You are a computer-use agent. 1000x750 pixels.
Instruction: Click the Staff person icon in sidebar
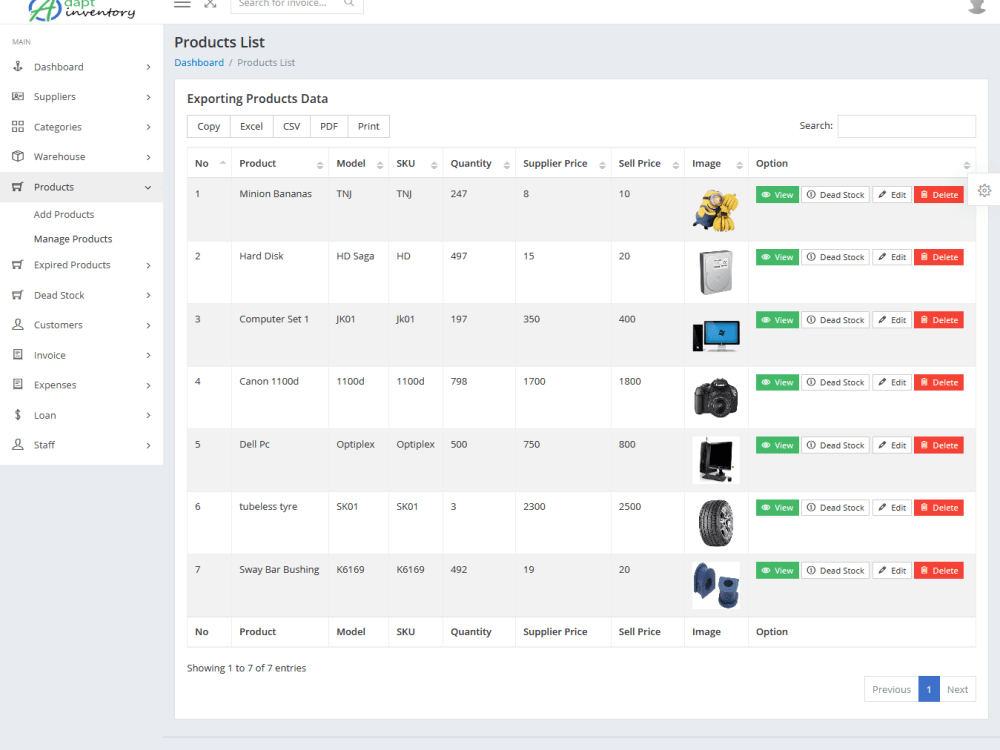tap(18, 445)
